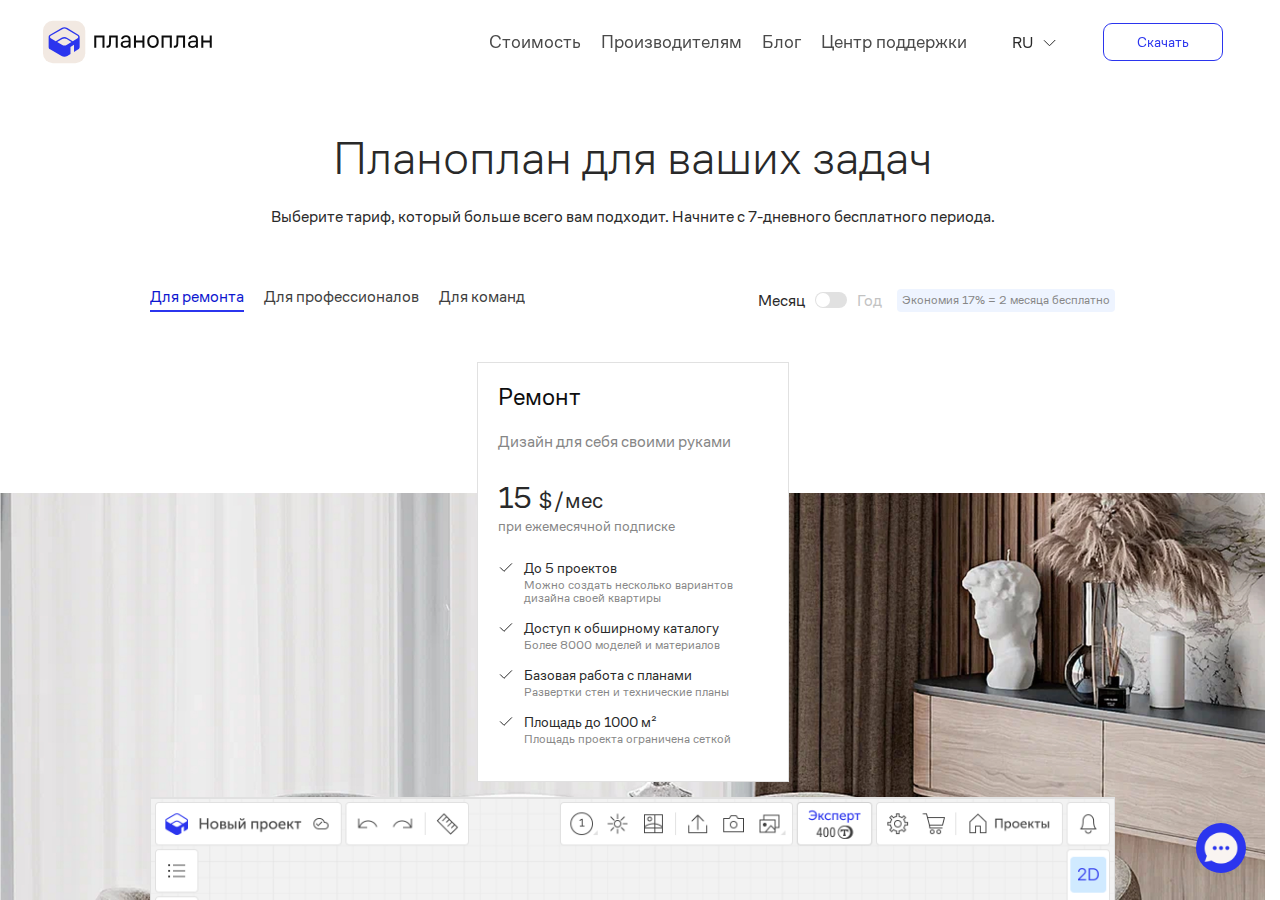
Task: Click the Площадь до 1000 м² feature
Action: coord(590,722)
